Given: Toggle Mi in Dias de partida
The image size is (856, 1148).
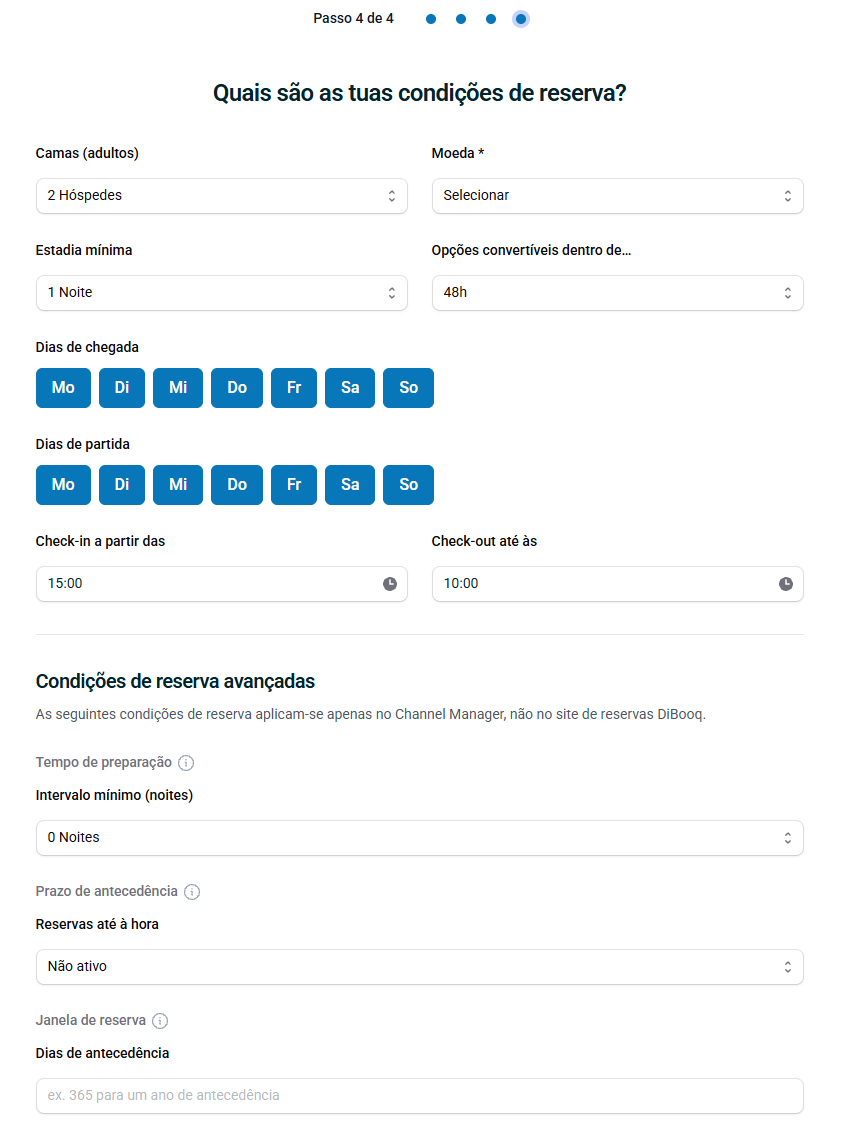Looking at the screenshot, I should [x=178, y=485].
